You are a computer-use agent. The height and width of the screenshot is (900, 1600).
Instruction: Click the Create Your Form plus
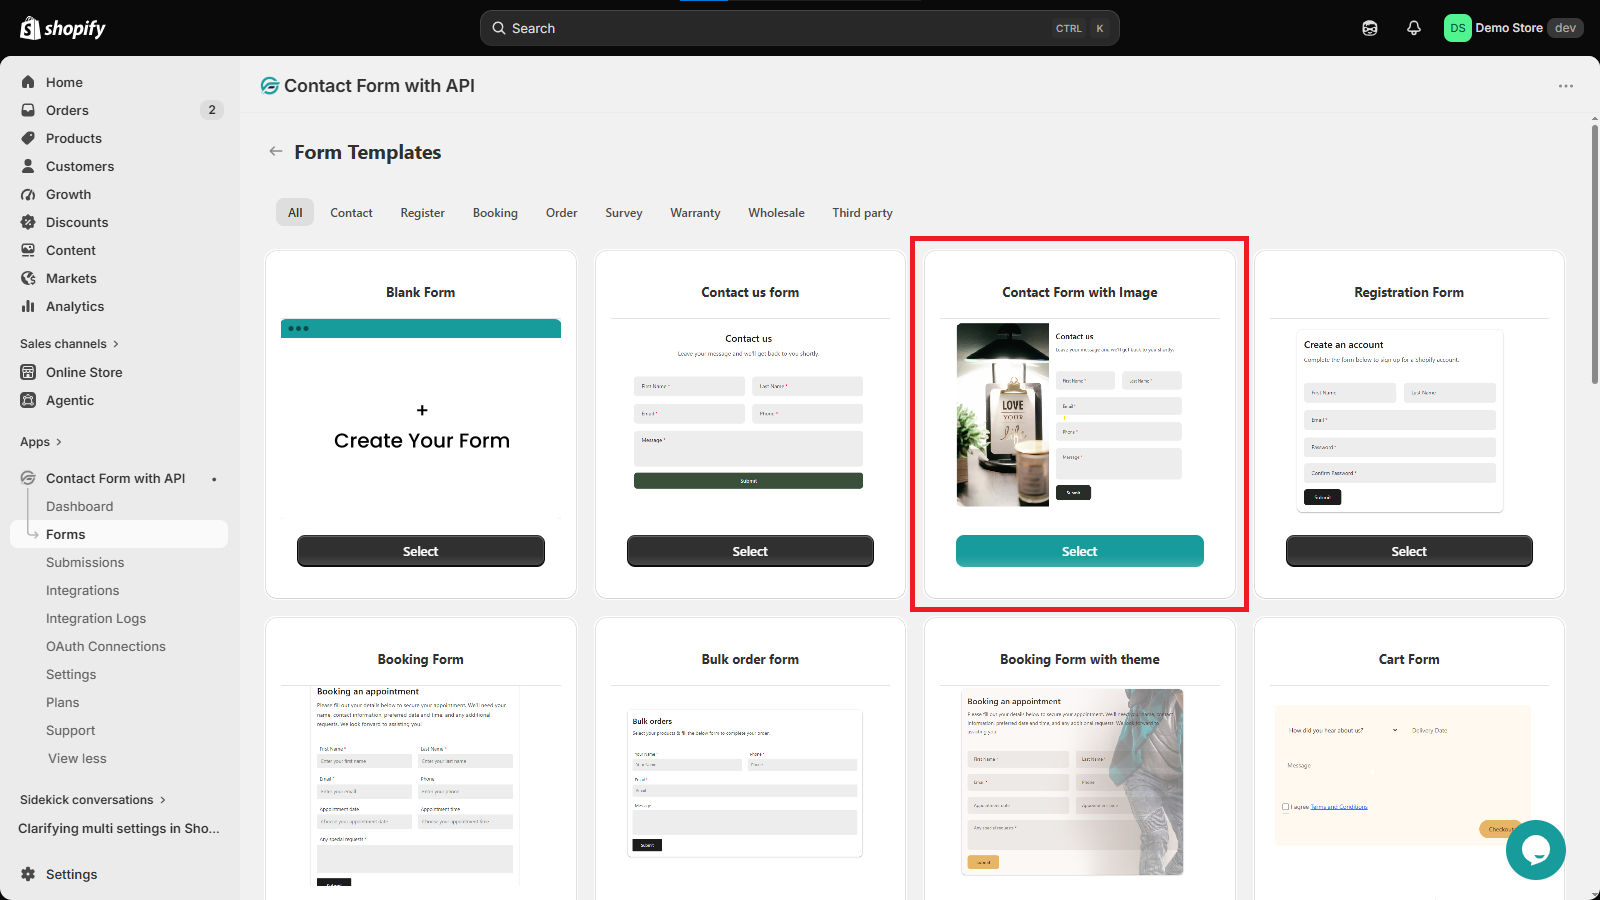coord(422,410)
